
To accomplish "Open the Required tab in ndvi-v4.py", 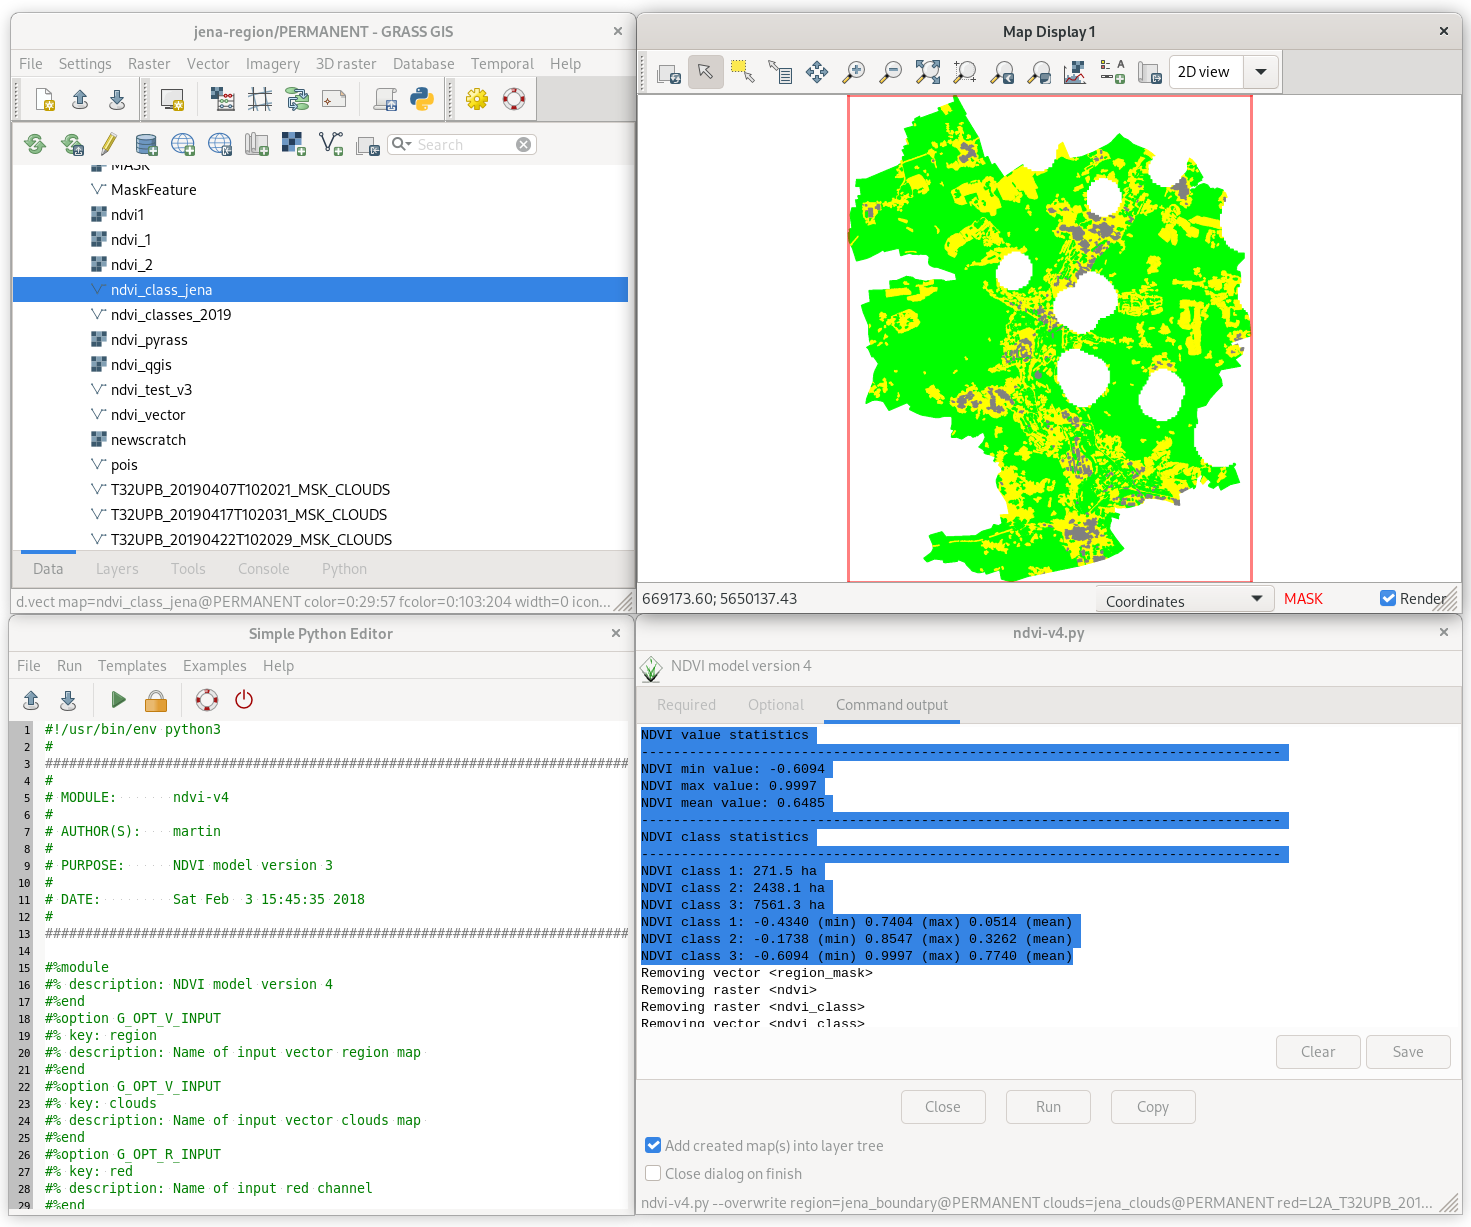I will pyautogui.click(x=687, y=705).
